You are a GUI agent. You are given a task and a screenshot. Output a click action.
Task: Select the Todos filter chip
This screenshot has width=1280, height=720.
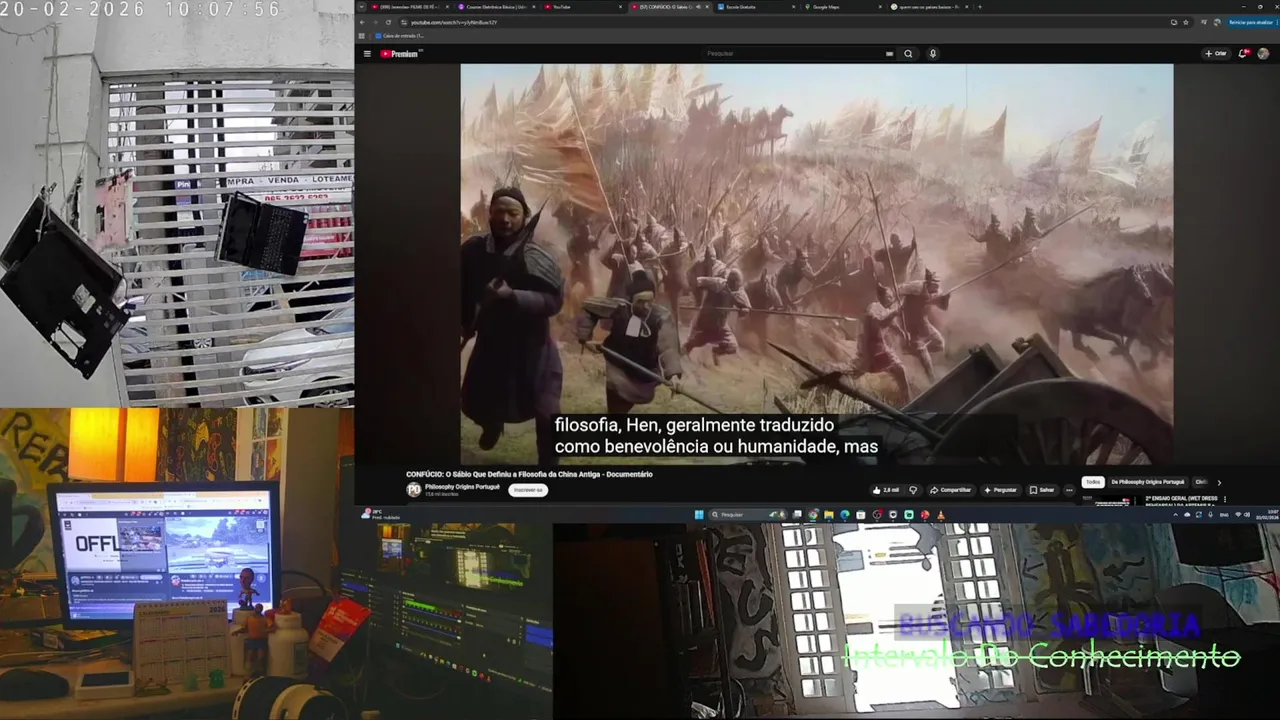point(1093,482)
